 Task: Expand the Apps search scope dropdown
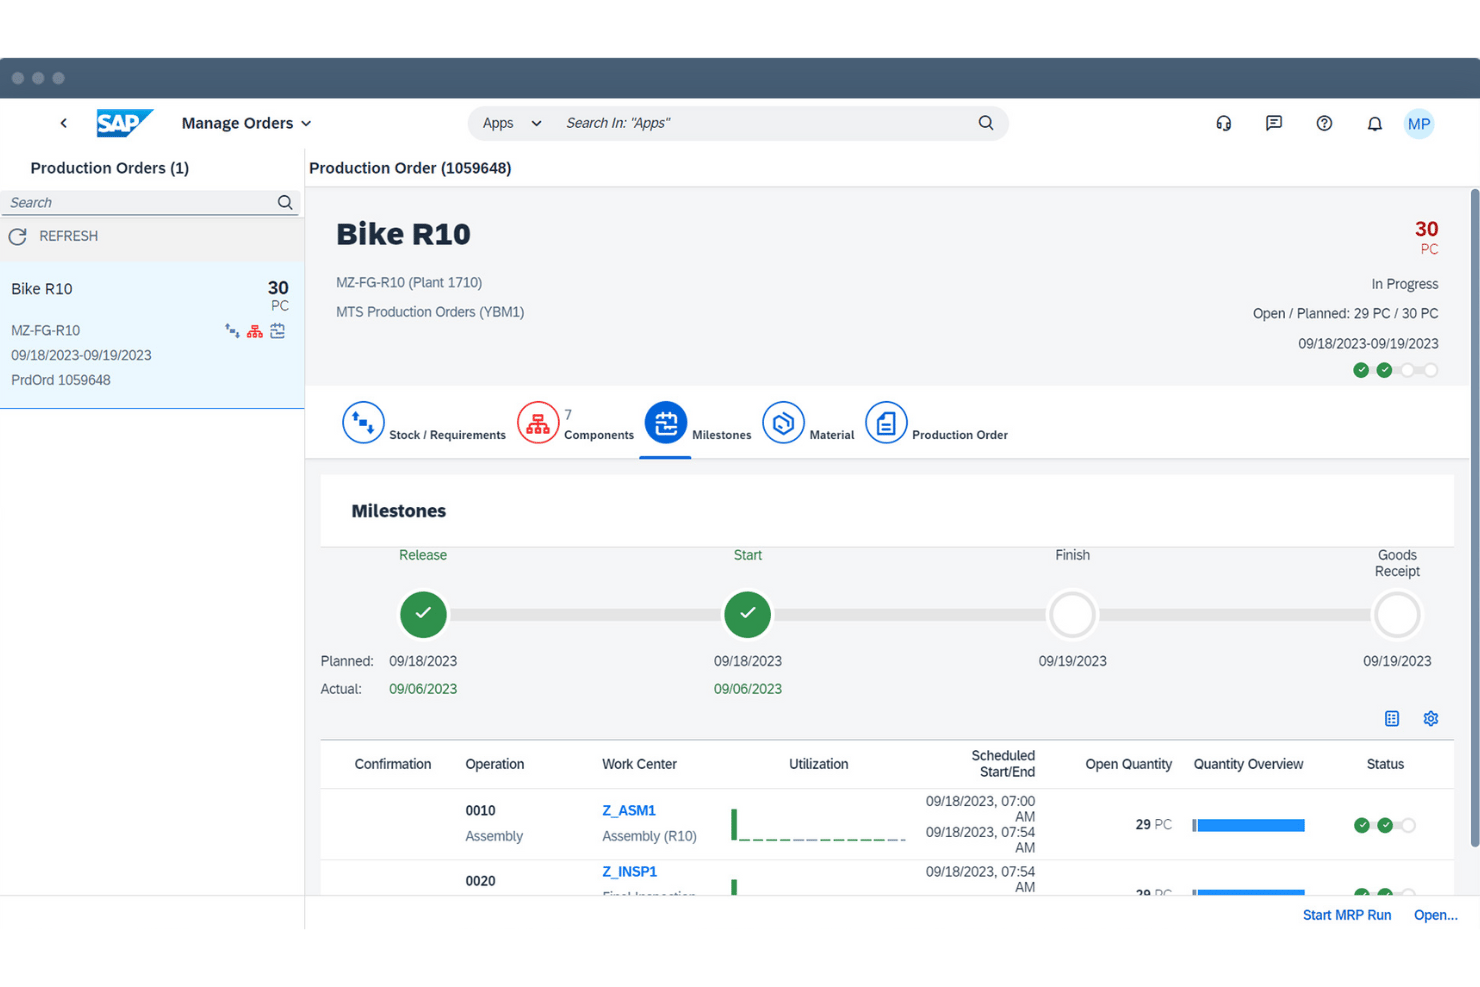click(512, 123)
